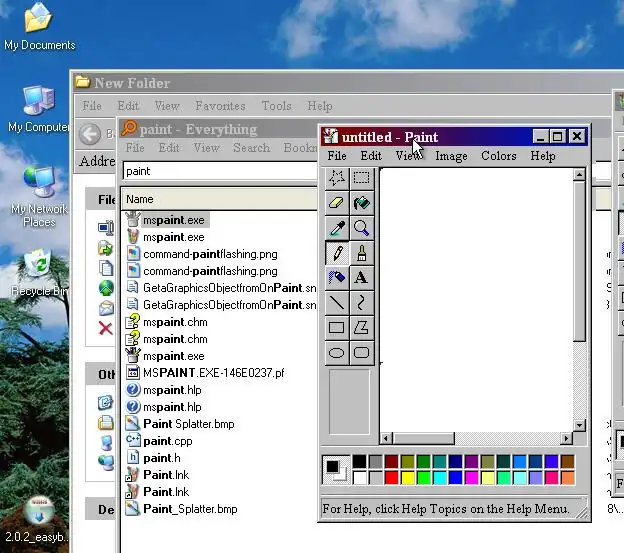The image size is (624, 553).
Task: Click the Paint vertical scrollbar down arrow
Action: coord(579,425)
